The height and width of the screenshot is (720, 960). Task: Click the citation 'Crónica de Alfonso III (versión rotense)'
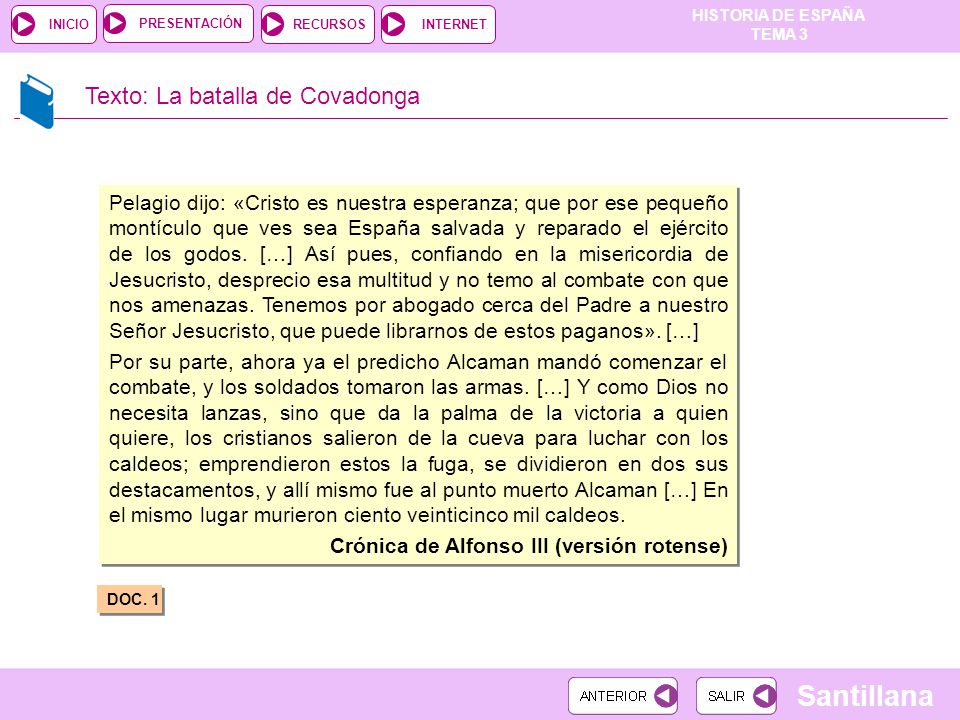529,546
